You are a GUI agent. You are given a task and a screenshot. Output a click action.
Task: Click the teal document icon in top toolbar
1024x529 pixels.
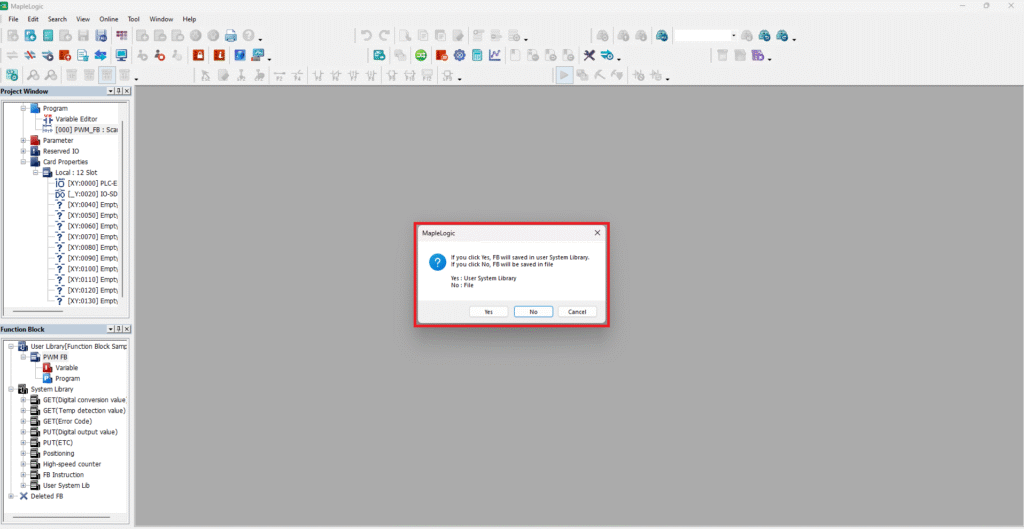click(x=48, y=36)
